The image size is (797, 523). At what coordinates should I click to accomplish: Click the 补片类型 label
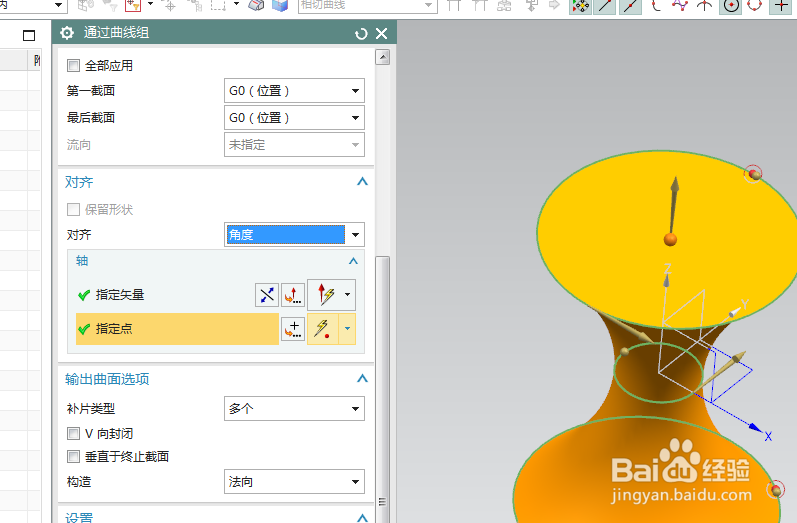pyautogui.click(x=91, y=409)
